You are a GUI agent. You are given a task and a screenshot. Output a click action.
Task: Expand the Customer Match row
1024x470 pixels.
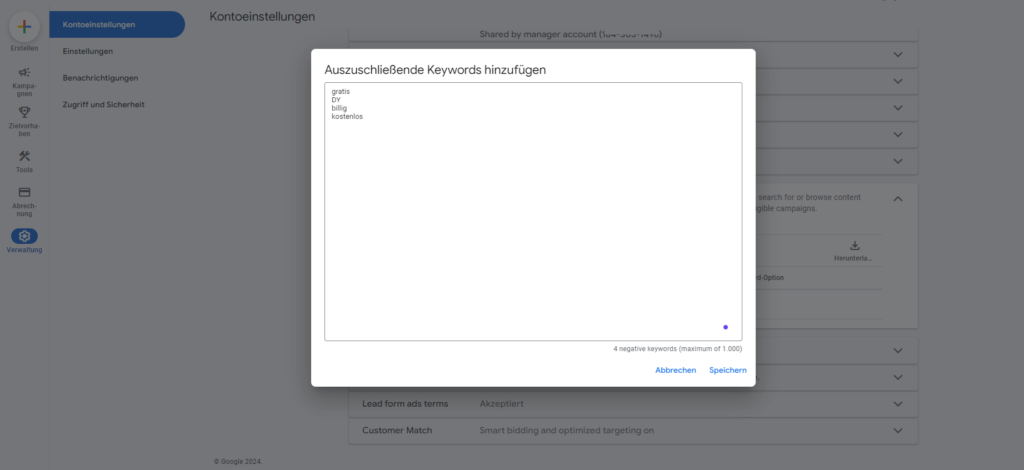click(898, 431)
